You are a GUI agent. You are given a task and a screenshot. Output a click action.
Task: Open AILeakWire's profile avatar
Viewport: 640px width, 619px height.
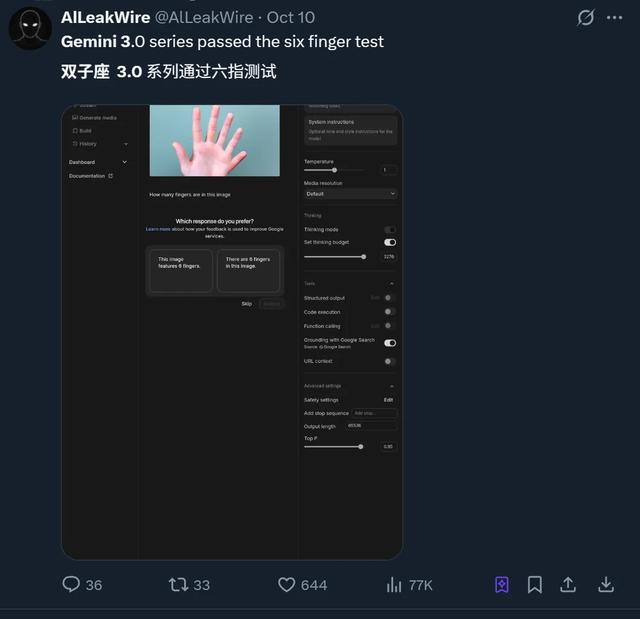(30, 29)
